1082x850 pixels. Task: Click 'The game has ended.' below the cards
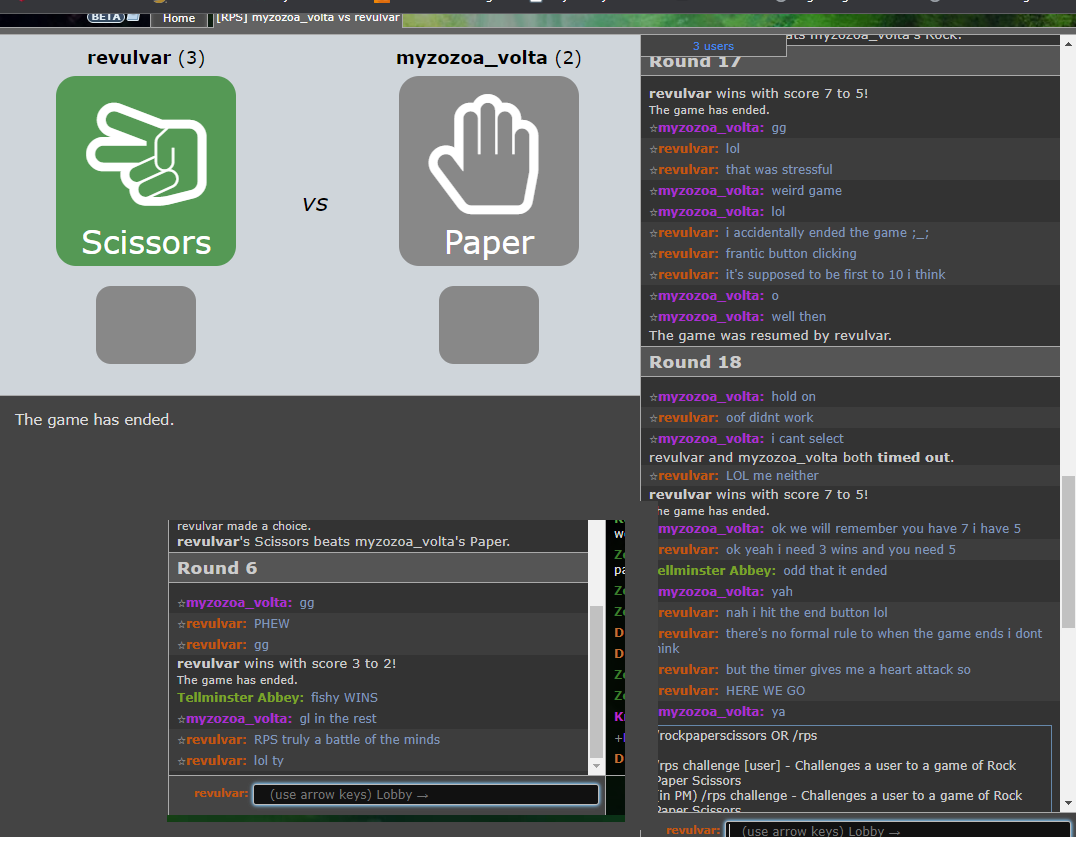pos(95,419)
